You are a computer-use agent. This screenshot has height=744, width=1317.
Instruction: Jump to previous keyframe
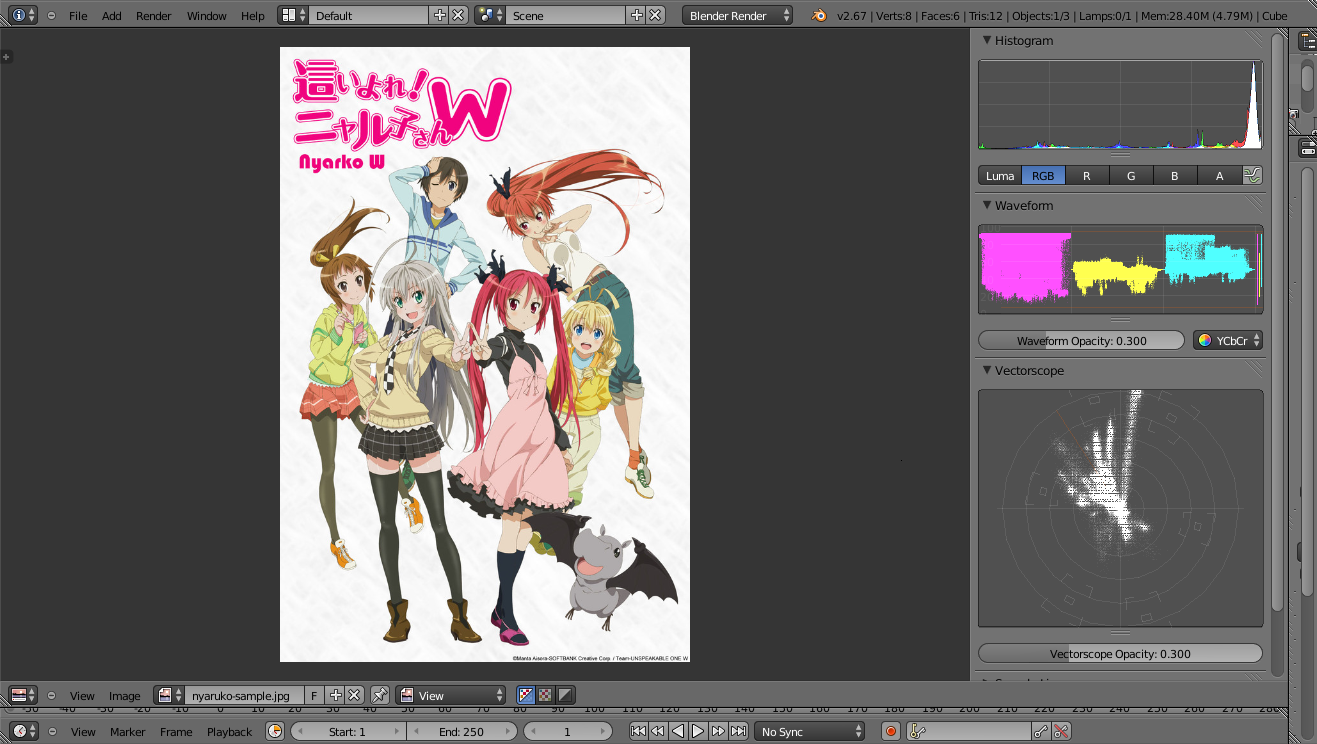coord(658,731)
